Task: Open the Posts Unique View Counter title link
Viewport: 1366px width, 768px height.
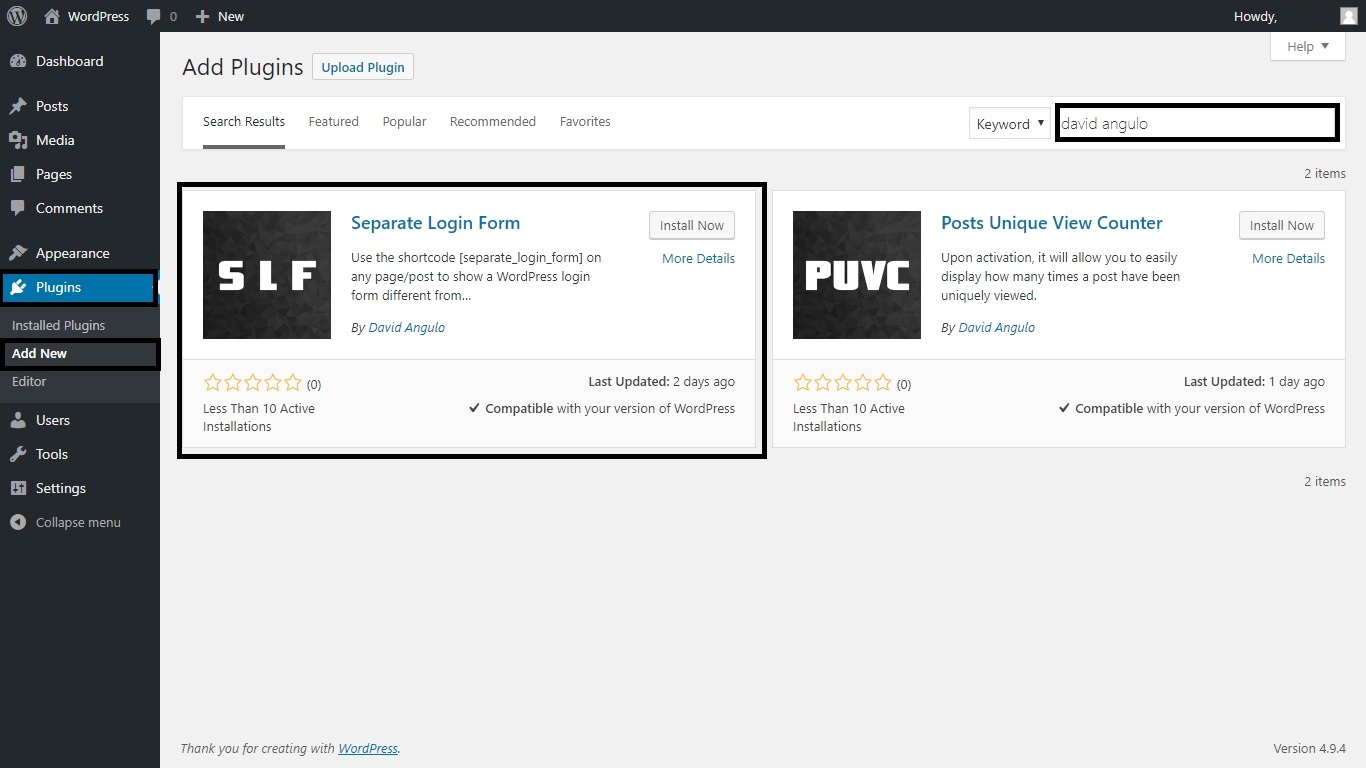Action: point(1052,223)
